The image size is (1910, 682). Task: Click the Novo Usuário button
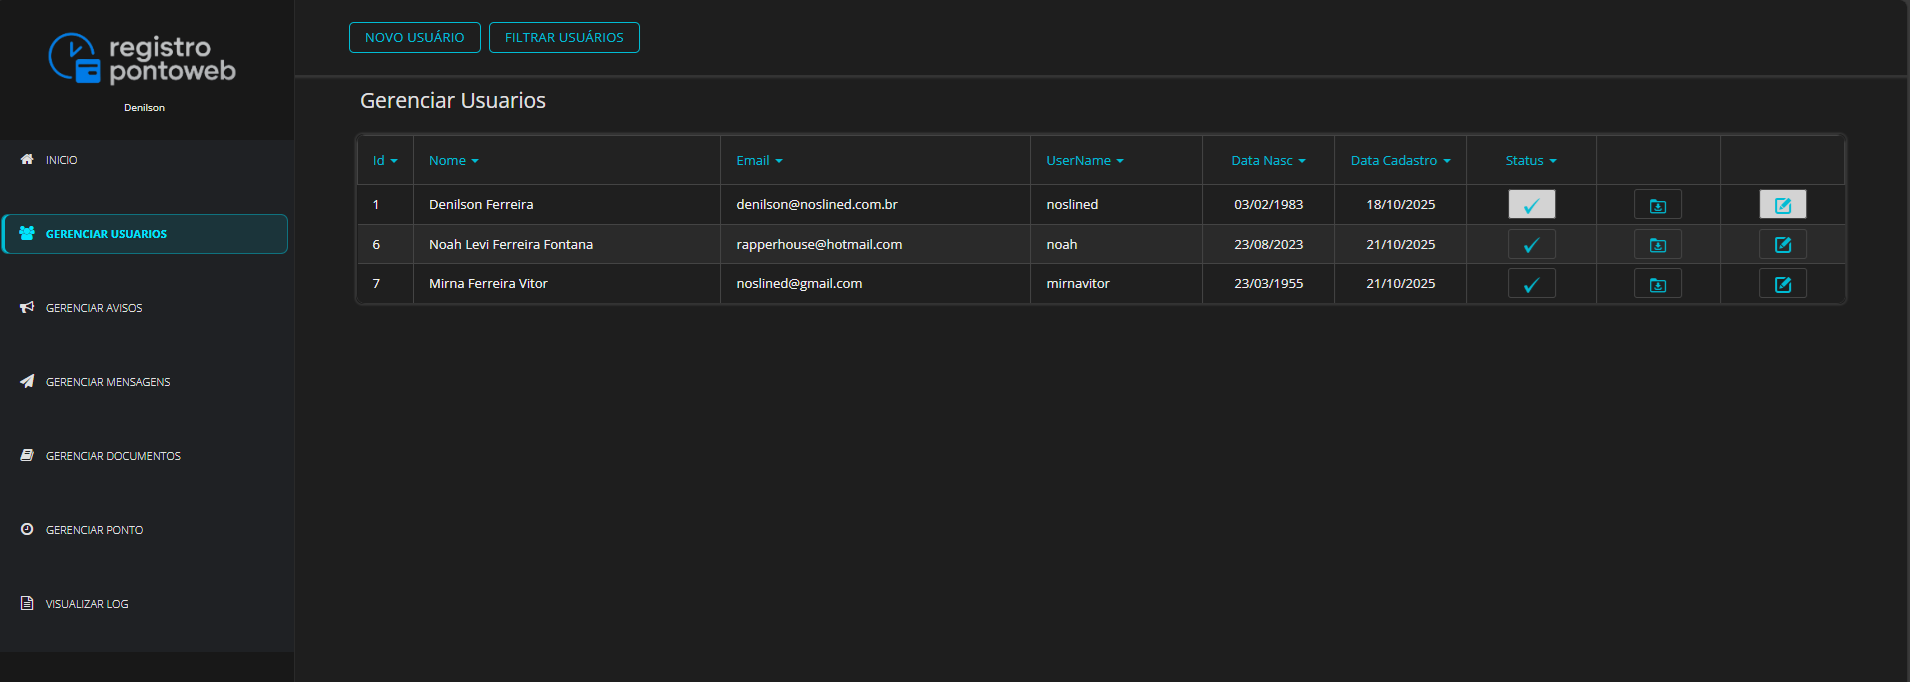pos(414,38)
